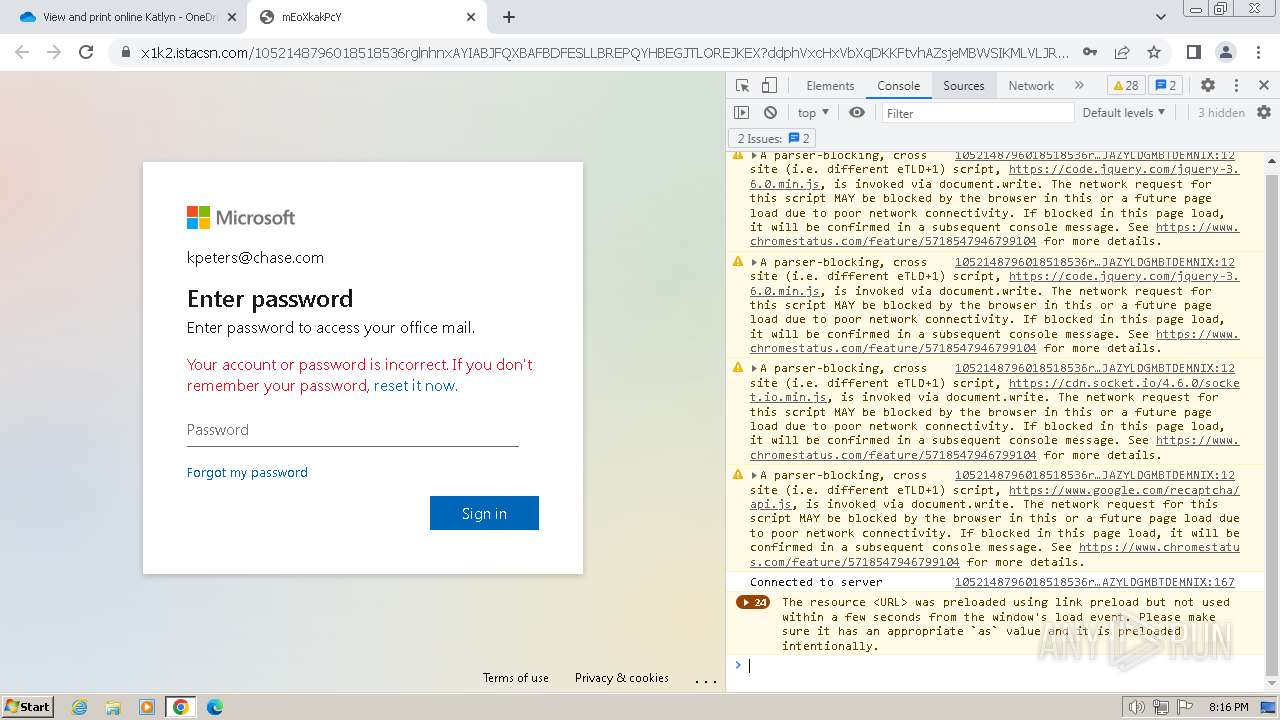Click the kpeters@chase.com account text
1280x720 pixels.
click(255, 257)
